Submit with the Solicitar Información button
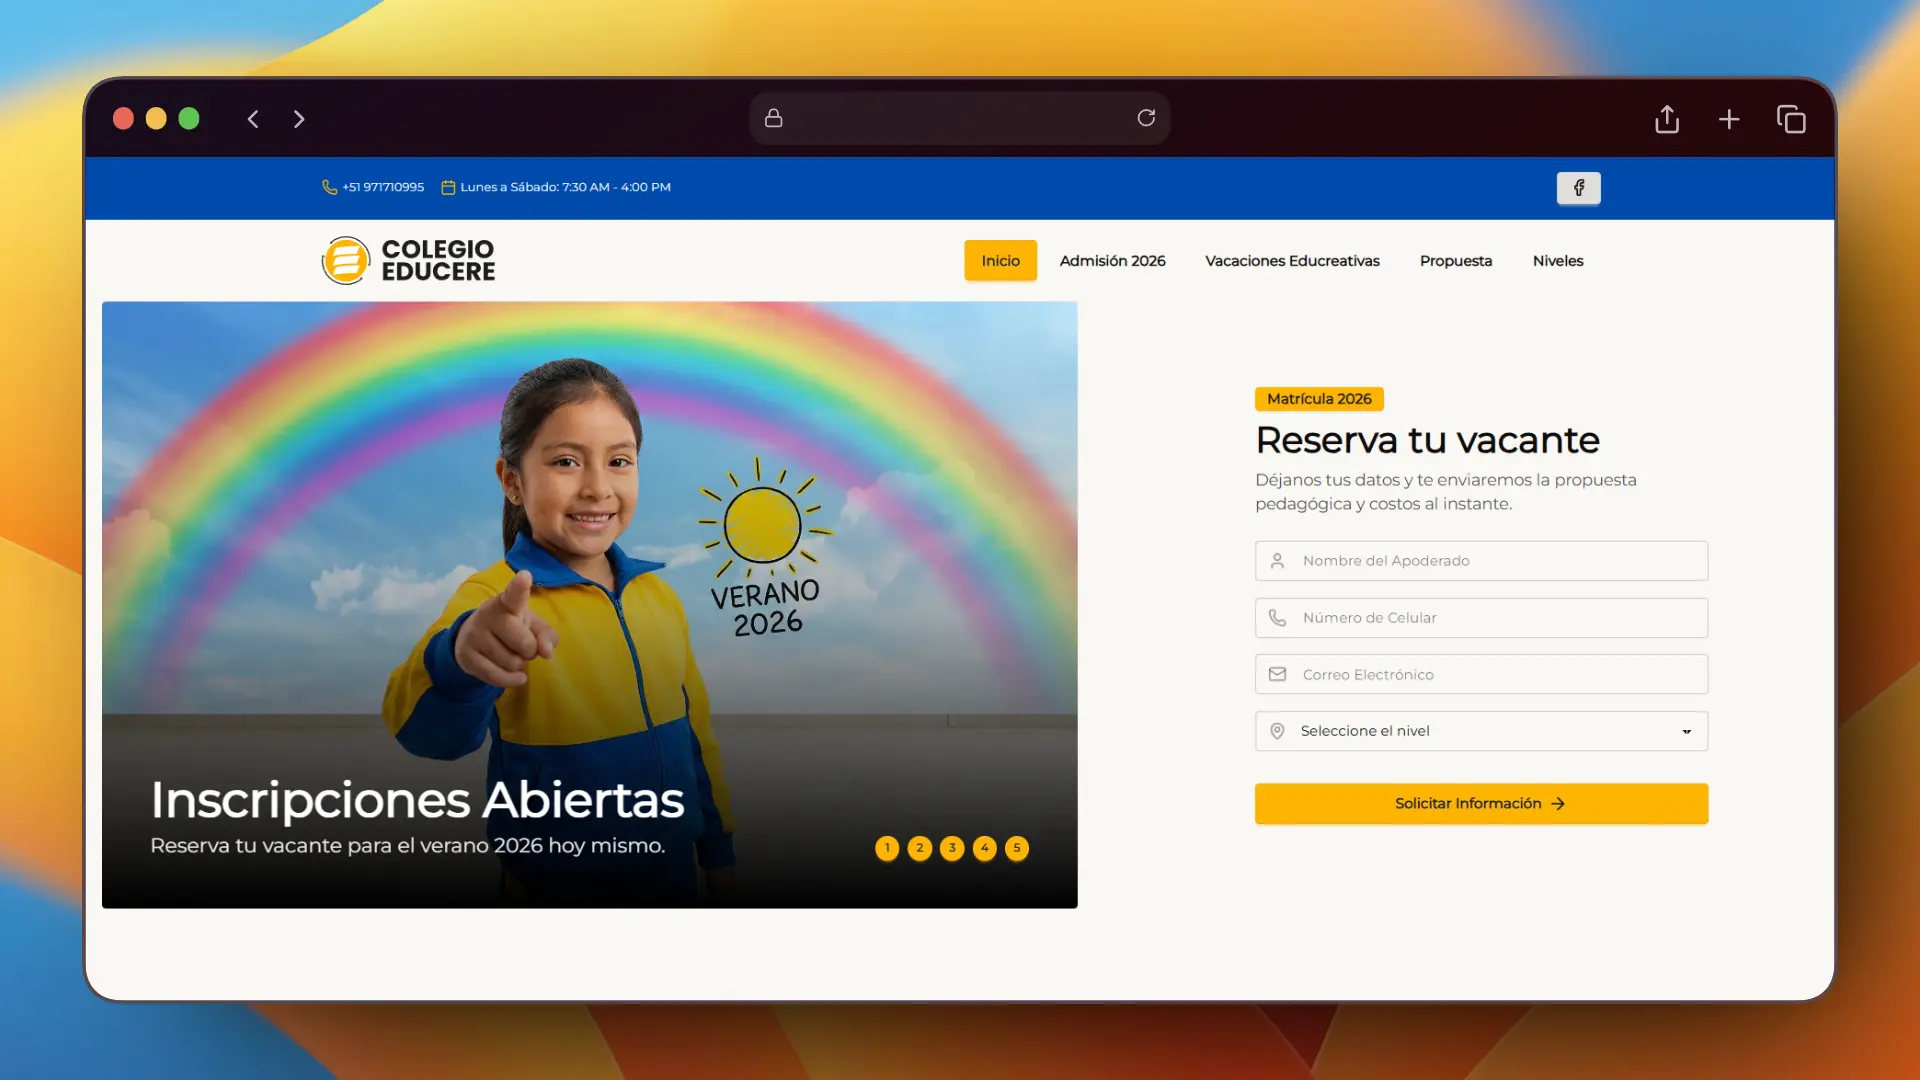This screenshot has width=1920, height=1080. point(1480,803)
